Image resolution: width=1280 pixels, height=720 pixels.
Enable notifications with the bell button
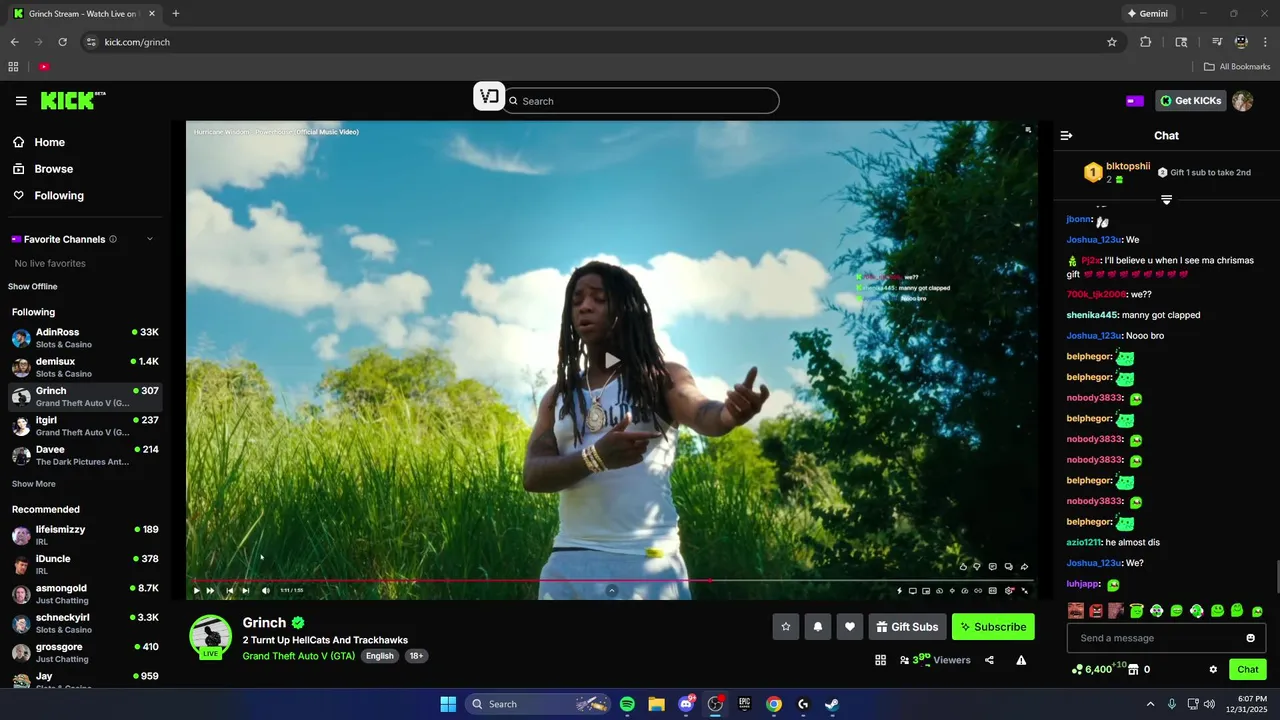click(818, 627)
